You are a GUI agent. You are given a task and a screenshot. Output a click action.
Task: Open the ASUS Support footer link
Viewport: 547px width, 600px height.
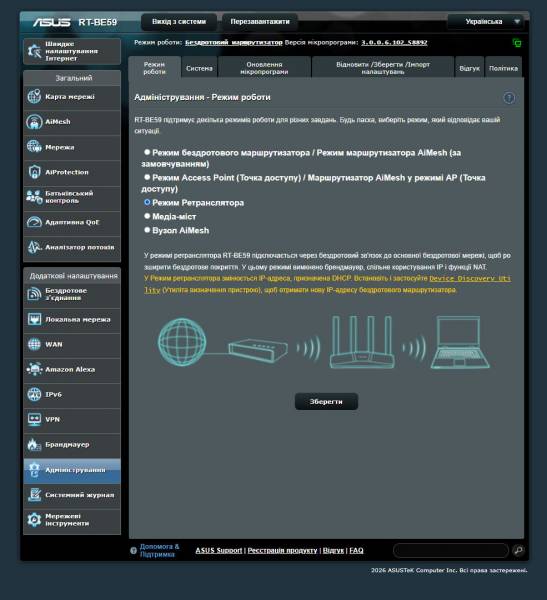[x=219, y=550]
